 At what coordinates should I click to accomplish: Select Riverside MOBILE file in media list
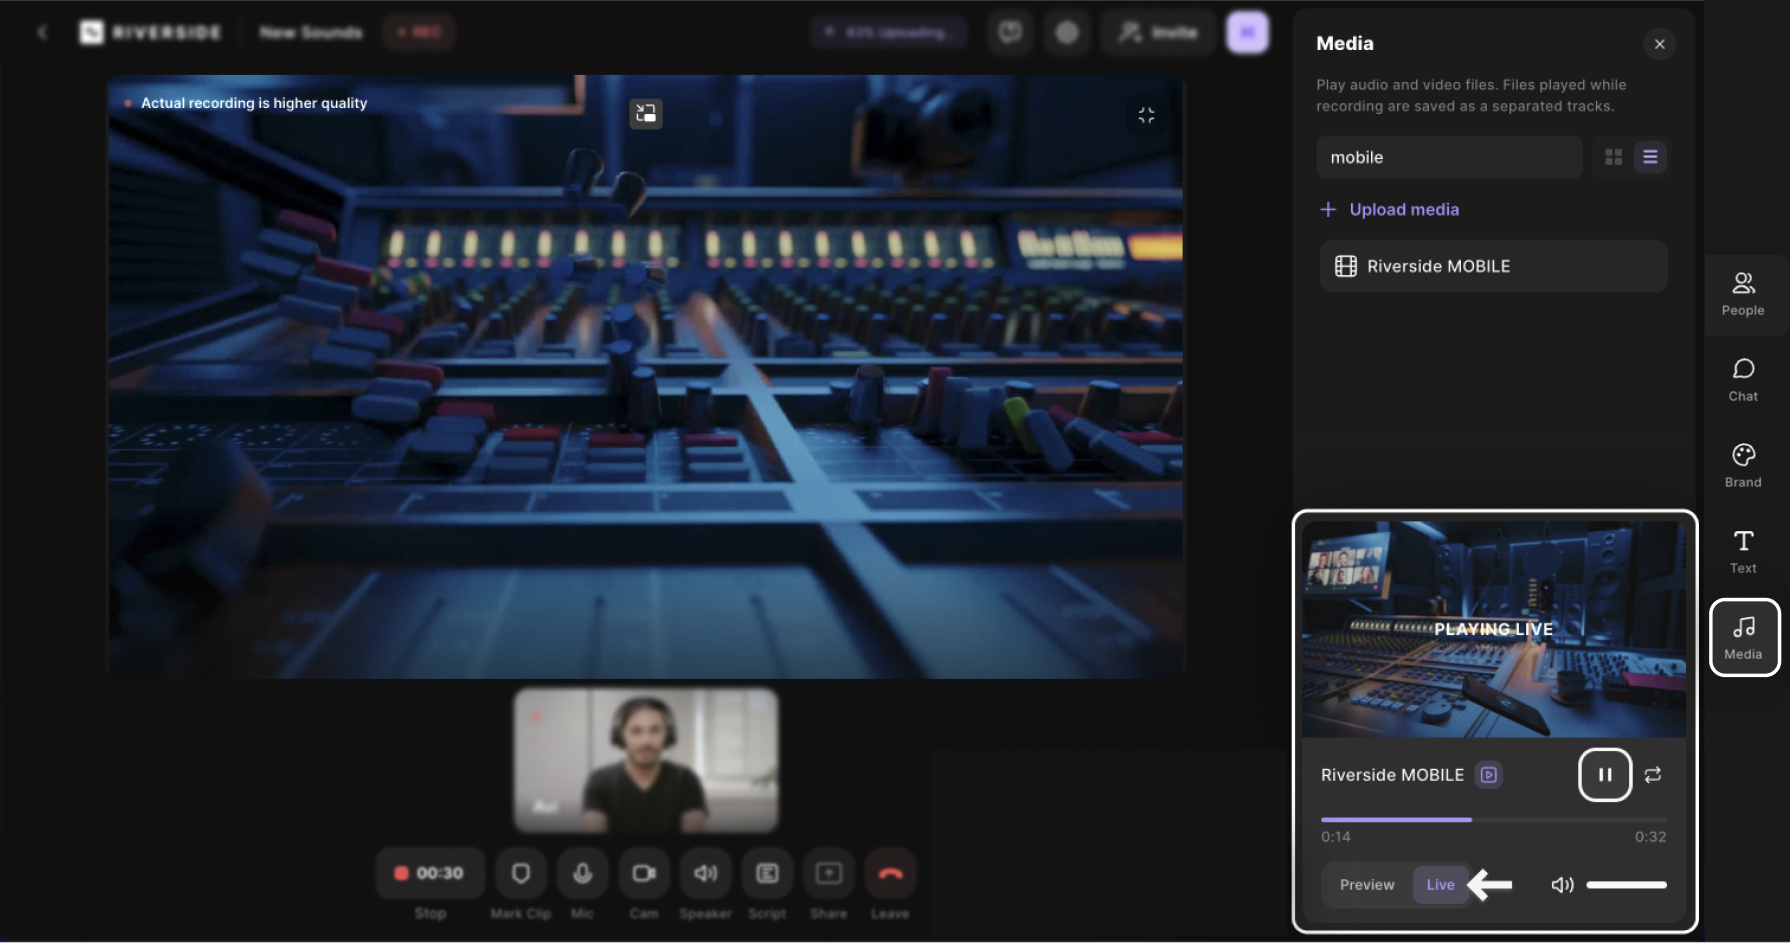coord(1493,266)
